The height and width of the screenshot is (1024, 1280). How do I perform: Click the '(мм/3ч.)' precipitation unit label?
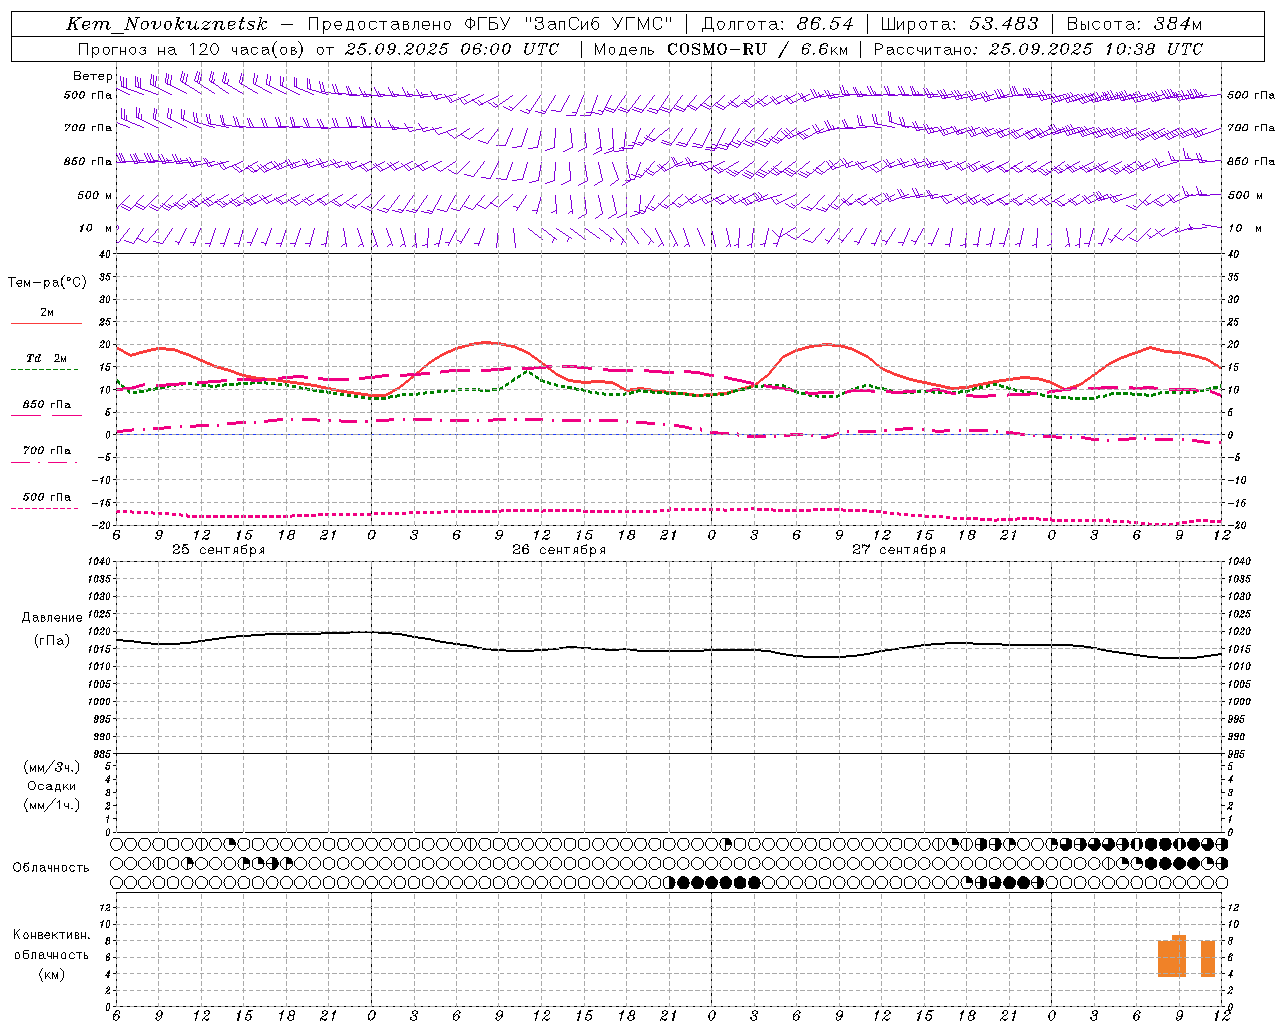coord(52,767)
